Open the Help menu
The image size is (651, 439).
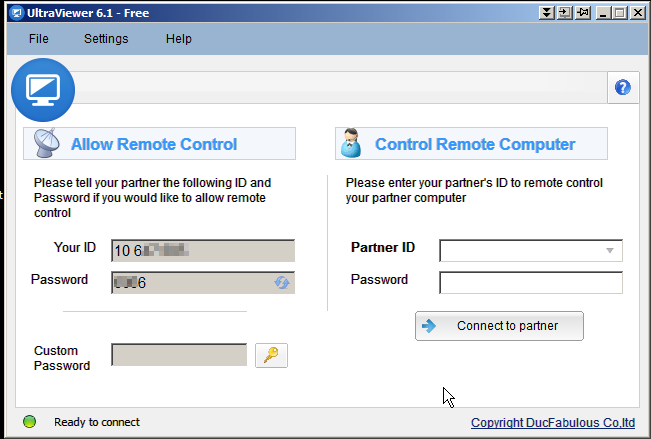pos(179,39)
